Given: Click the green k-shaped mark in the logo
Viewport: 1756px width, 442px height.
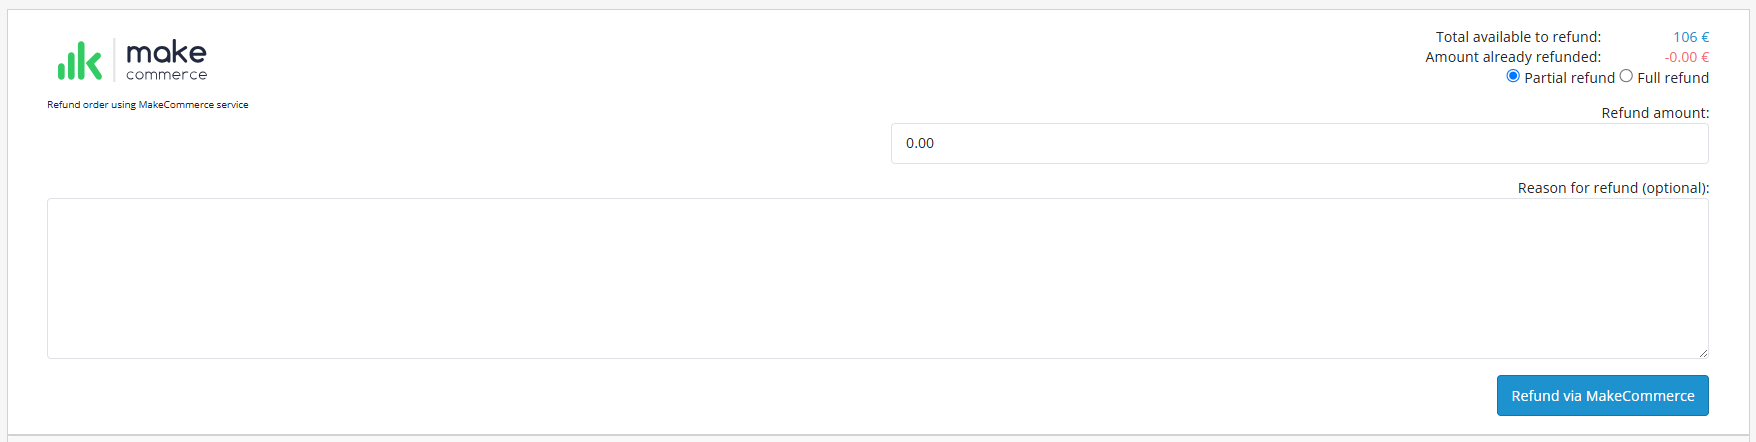Looking at the screenshot, I should (91, 60).
